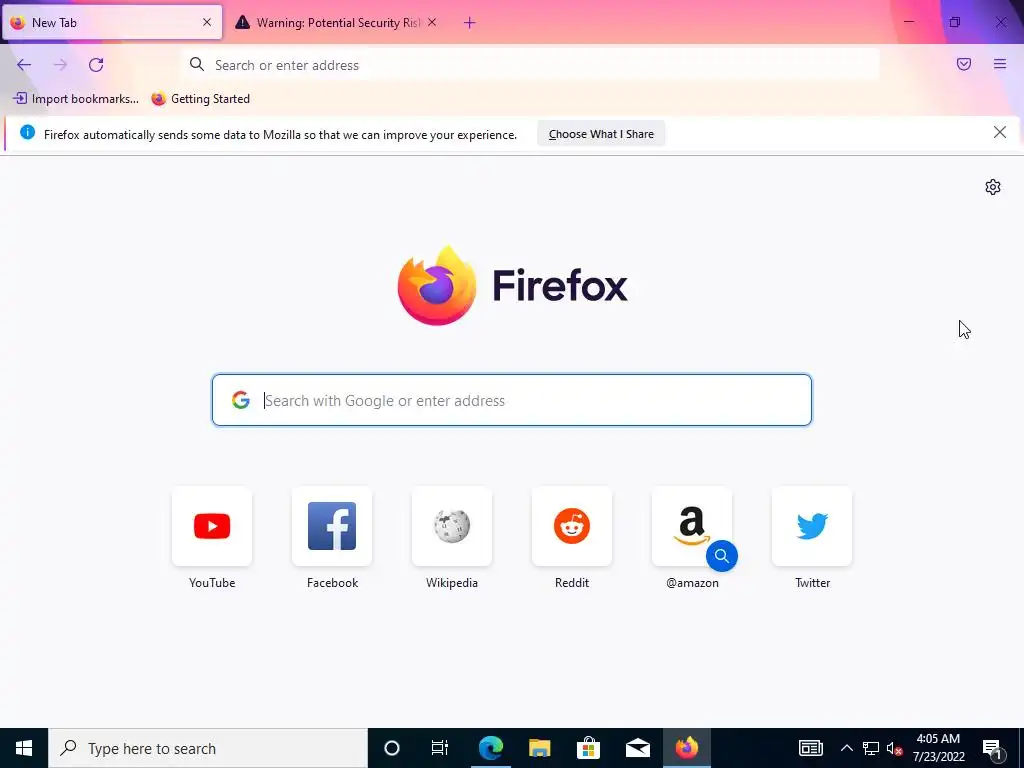Open the clock showing 4:05 AM
Viewport: 1024px width, 768px height.
point(938,748)
